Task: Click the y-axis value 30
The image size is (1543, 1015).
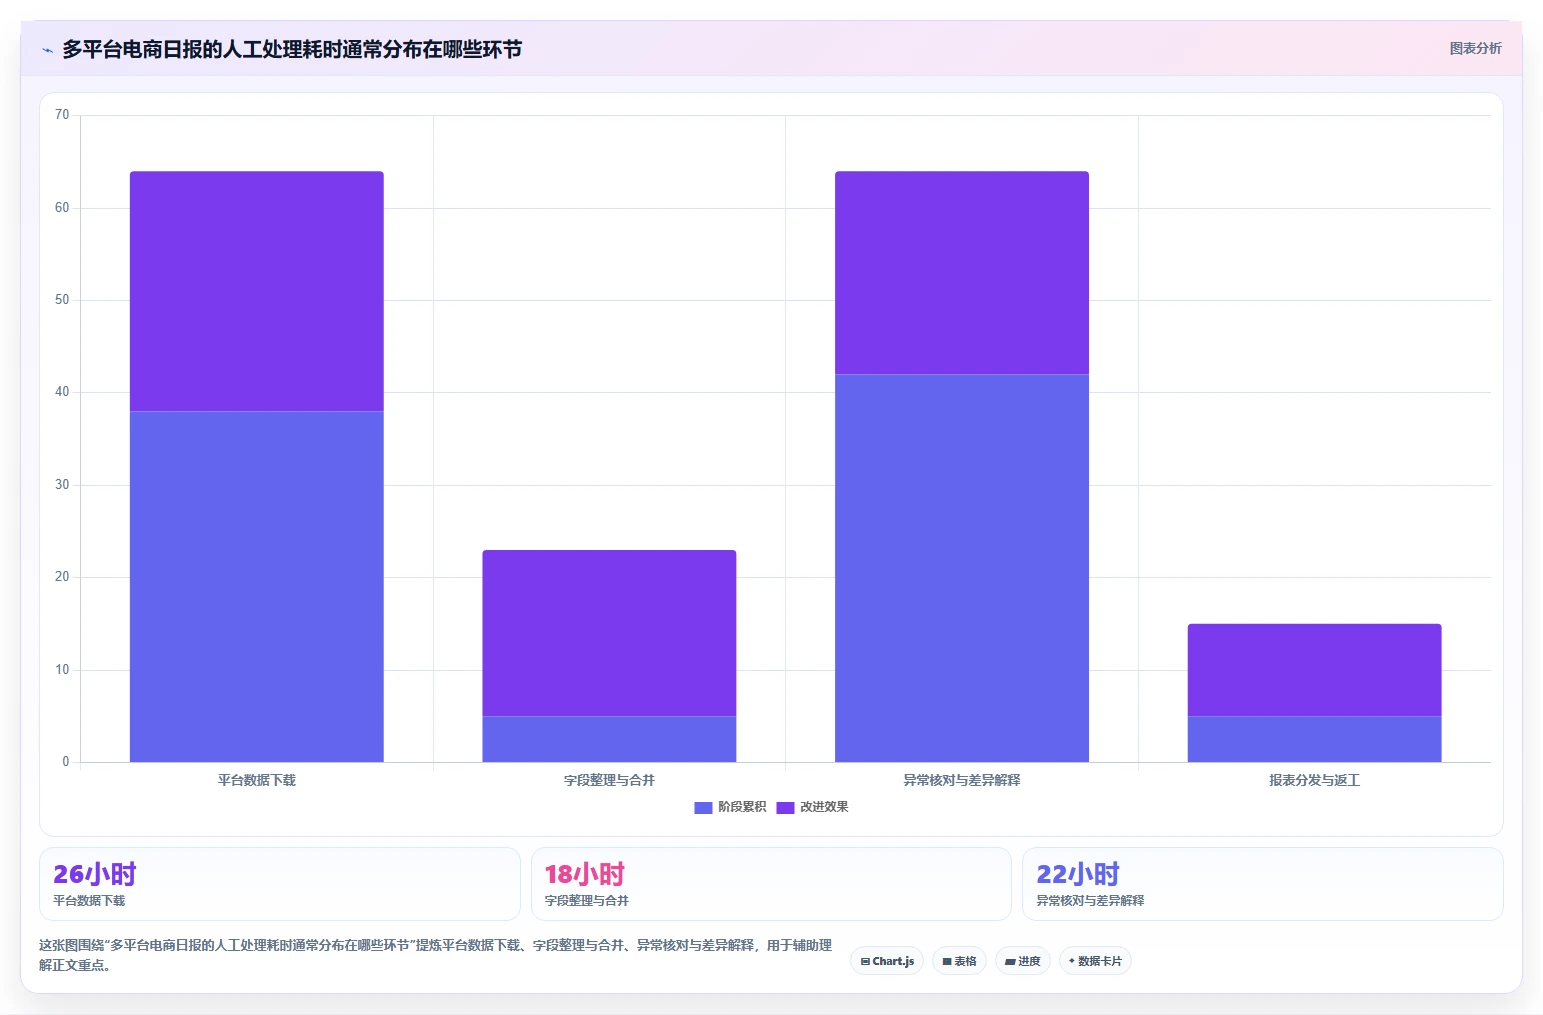Action: pos(62,485)
